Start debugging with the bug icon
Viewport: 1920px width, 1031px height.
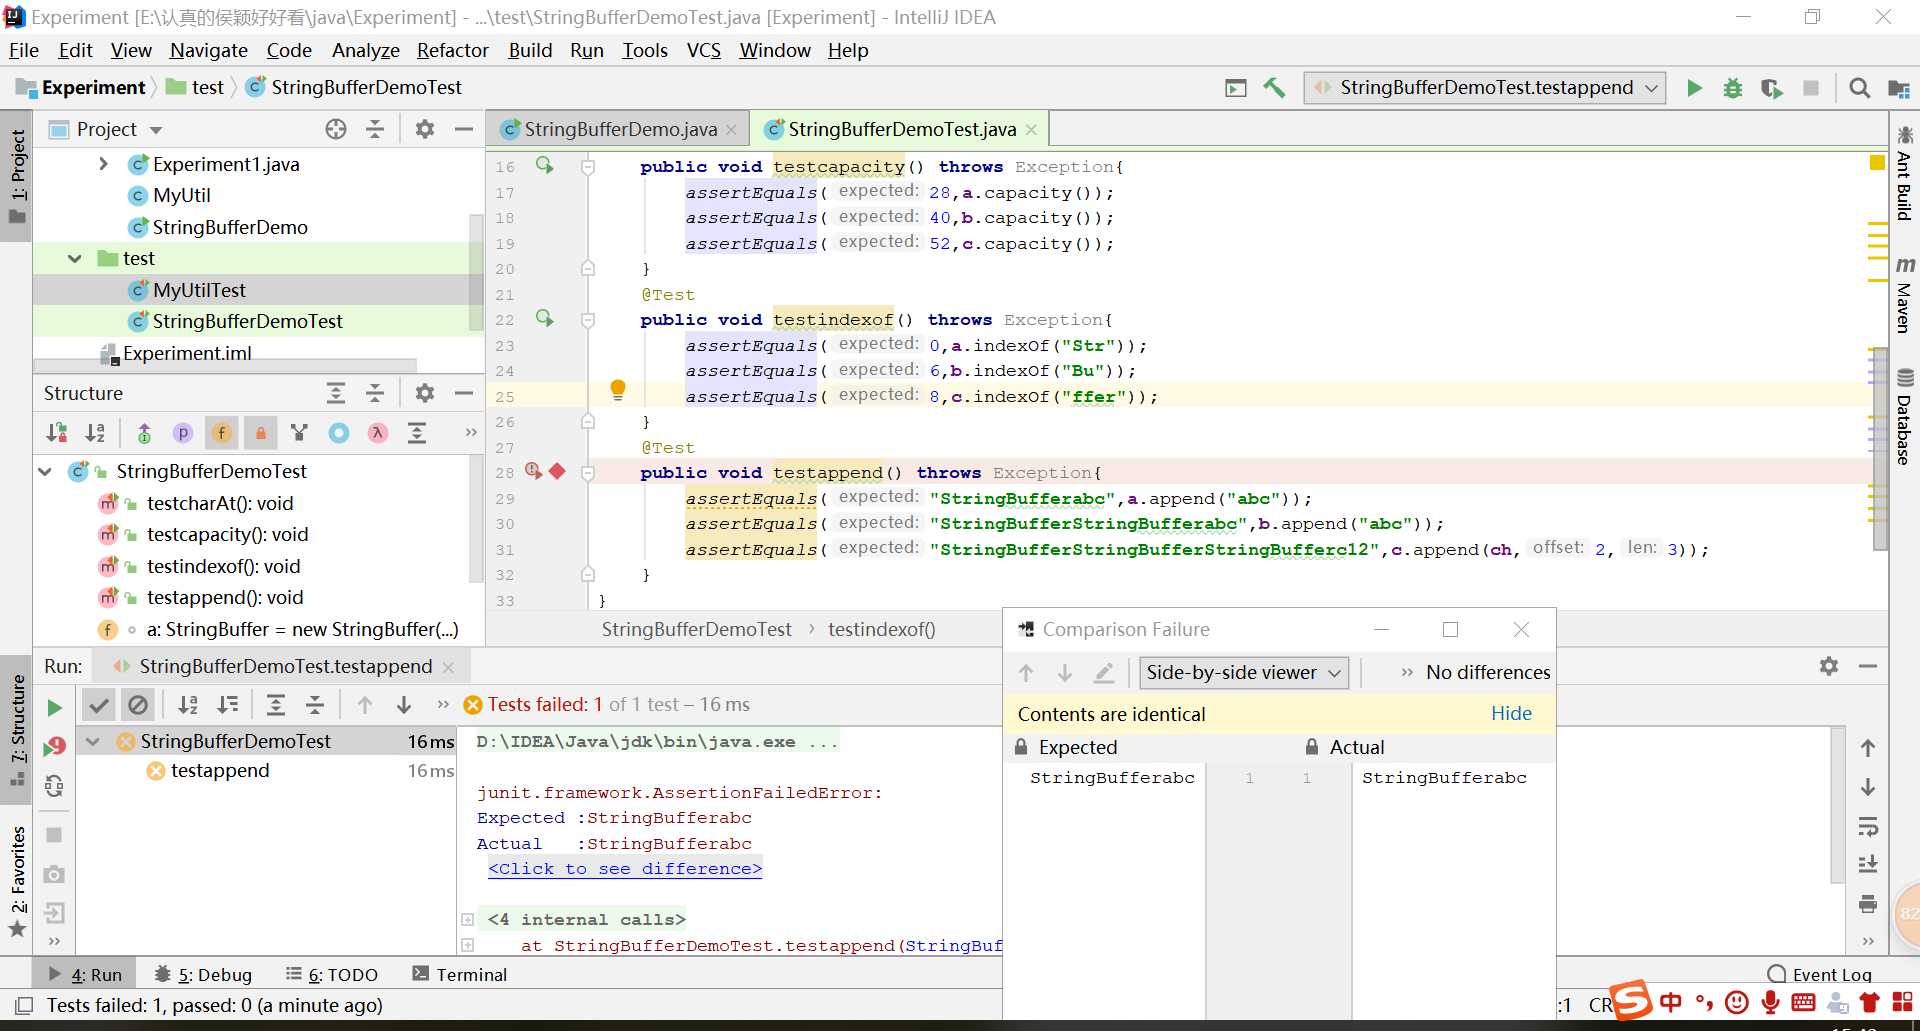1733,88
